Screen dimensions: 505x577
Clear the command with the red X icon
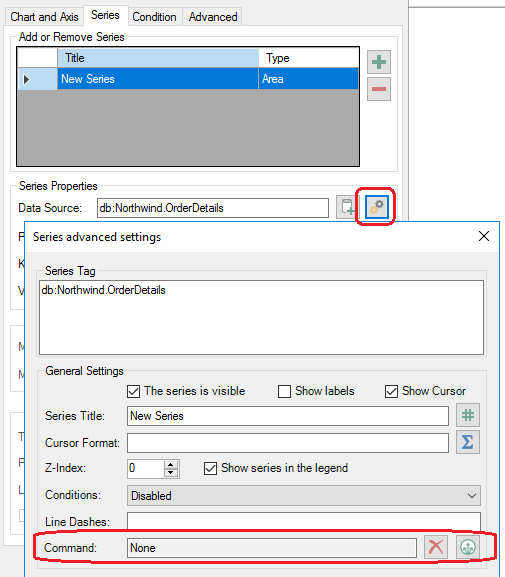coord(436,547)
